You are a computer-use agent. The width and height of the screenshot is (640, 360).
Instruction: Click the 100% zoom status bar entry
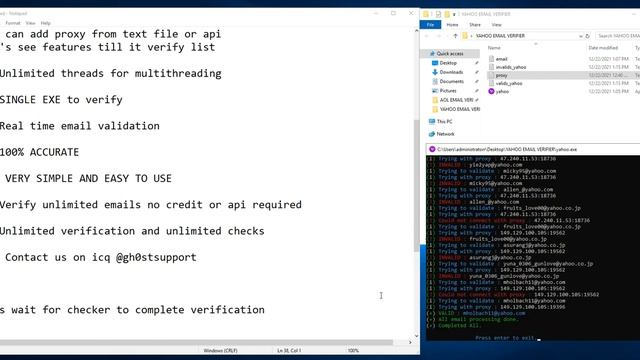pos(353,351)
